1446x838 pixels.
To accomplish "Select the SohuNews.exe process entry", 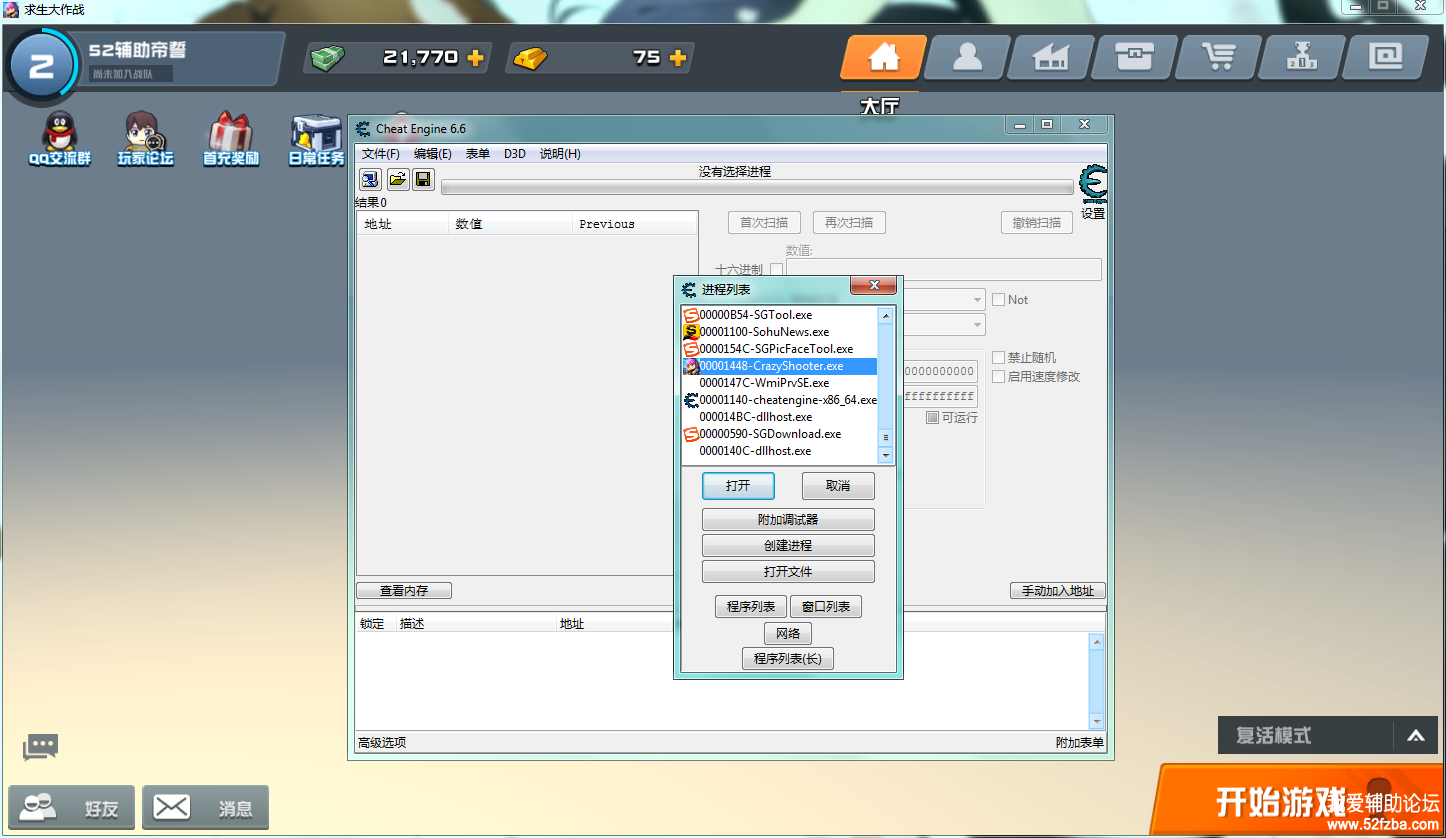I will 779,332.
